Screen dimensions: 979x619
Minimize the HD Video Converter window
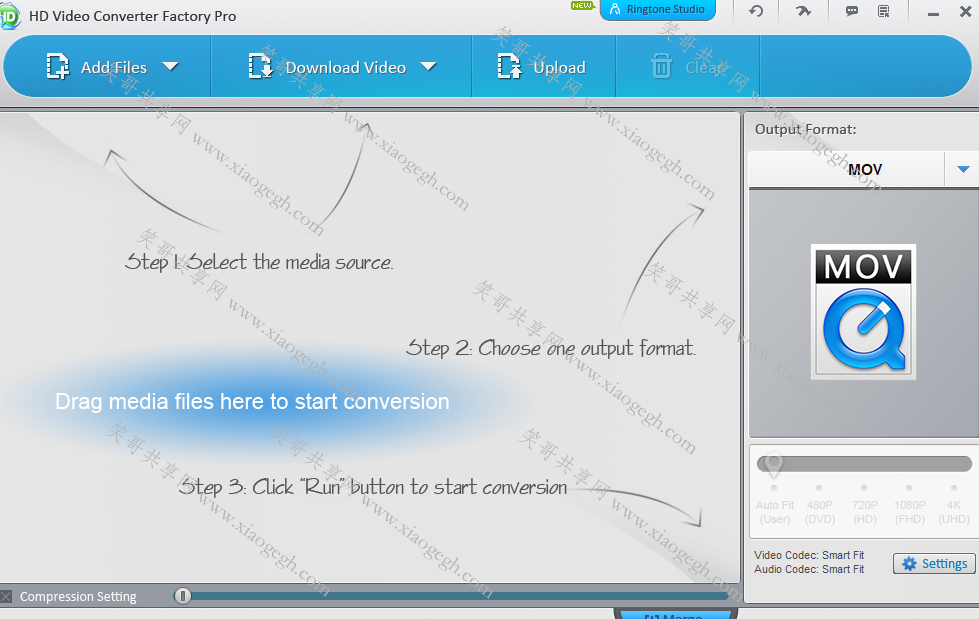[x=933, y=12]
